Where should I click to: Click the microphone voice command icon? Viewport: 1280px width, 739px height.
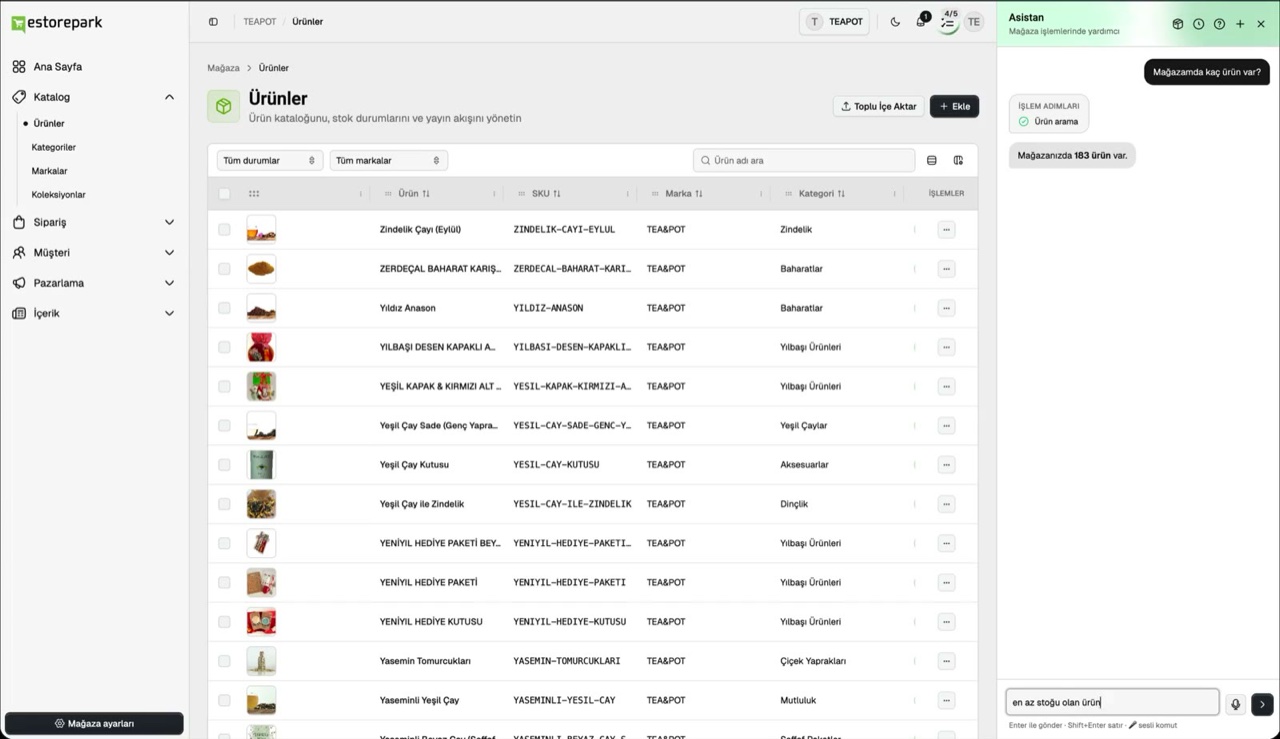(1236, 704)
